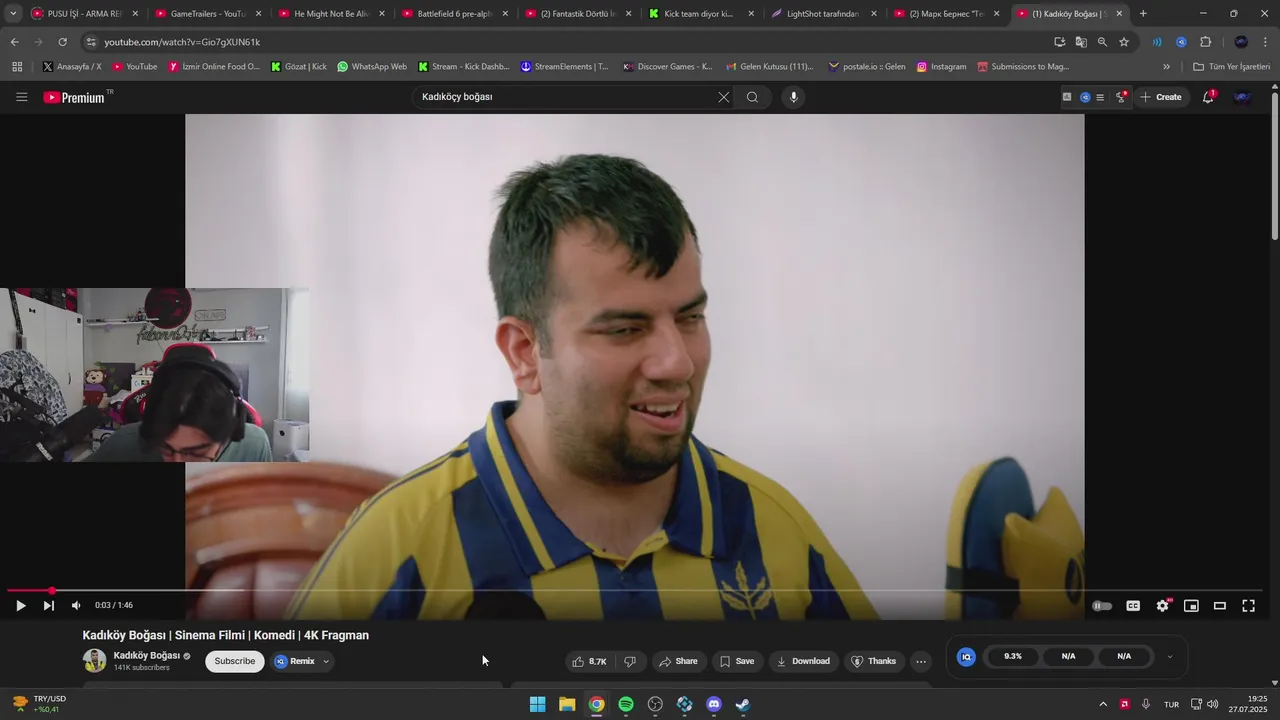Open Spotify from the taskbar
Viewport: 1280px width, 720px height.
[x=626, y=704]
